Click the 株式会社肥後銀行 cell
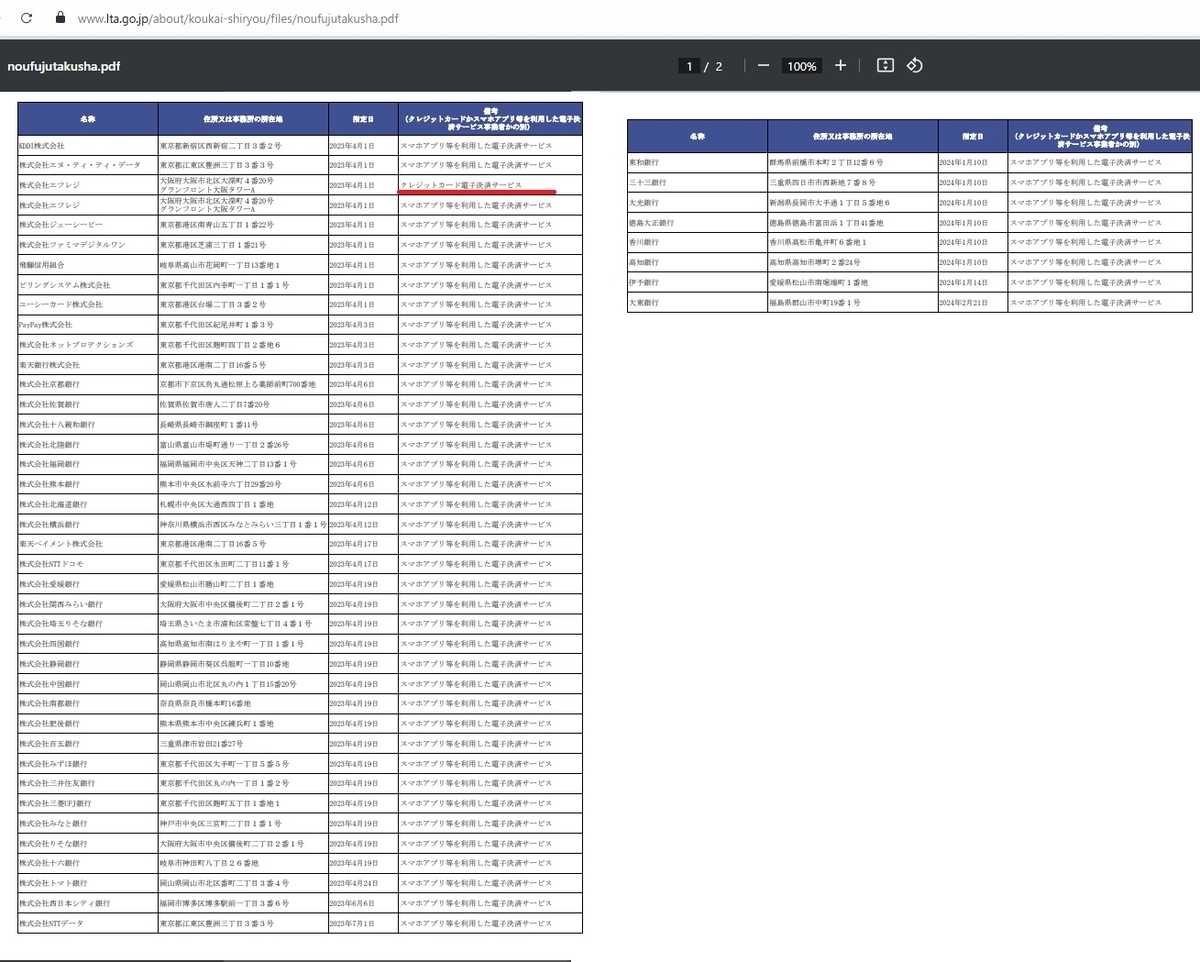1200x962 pixels. point(88,724)
